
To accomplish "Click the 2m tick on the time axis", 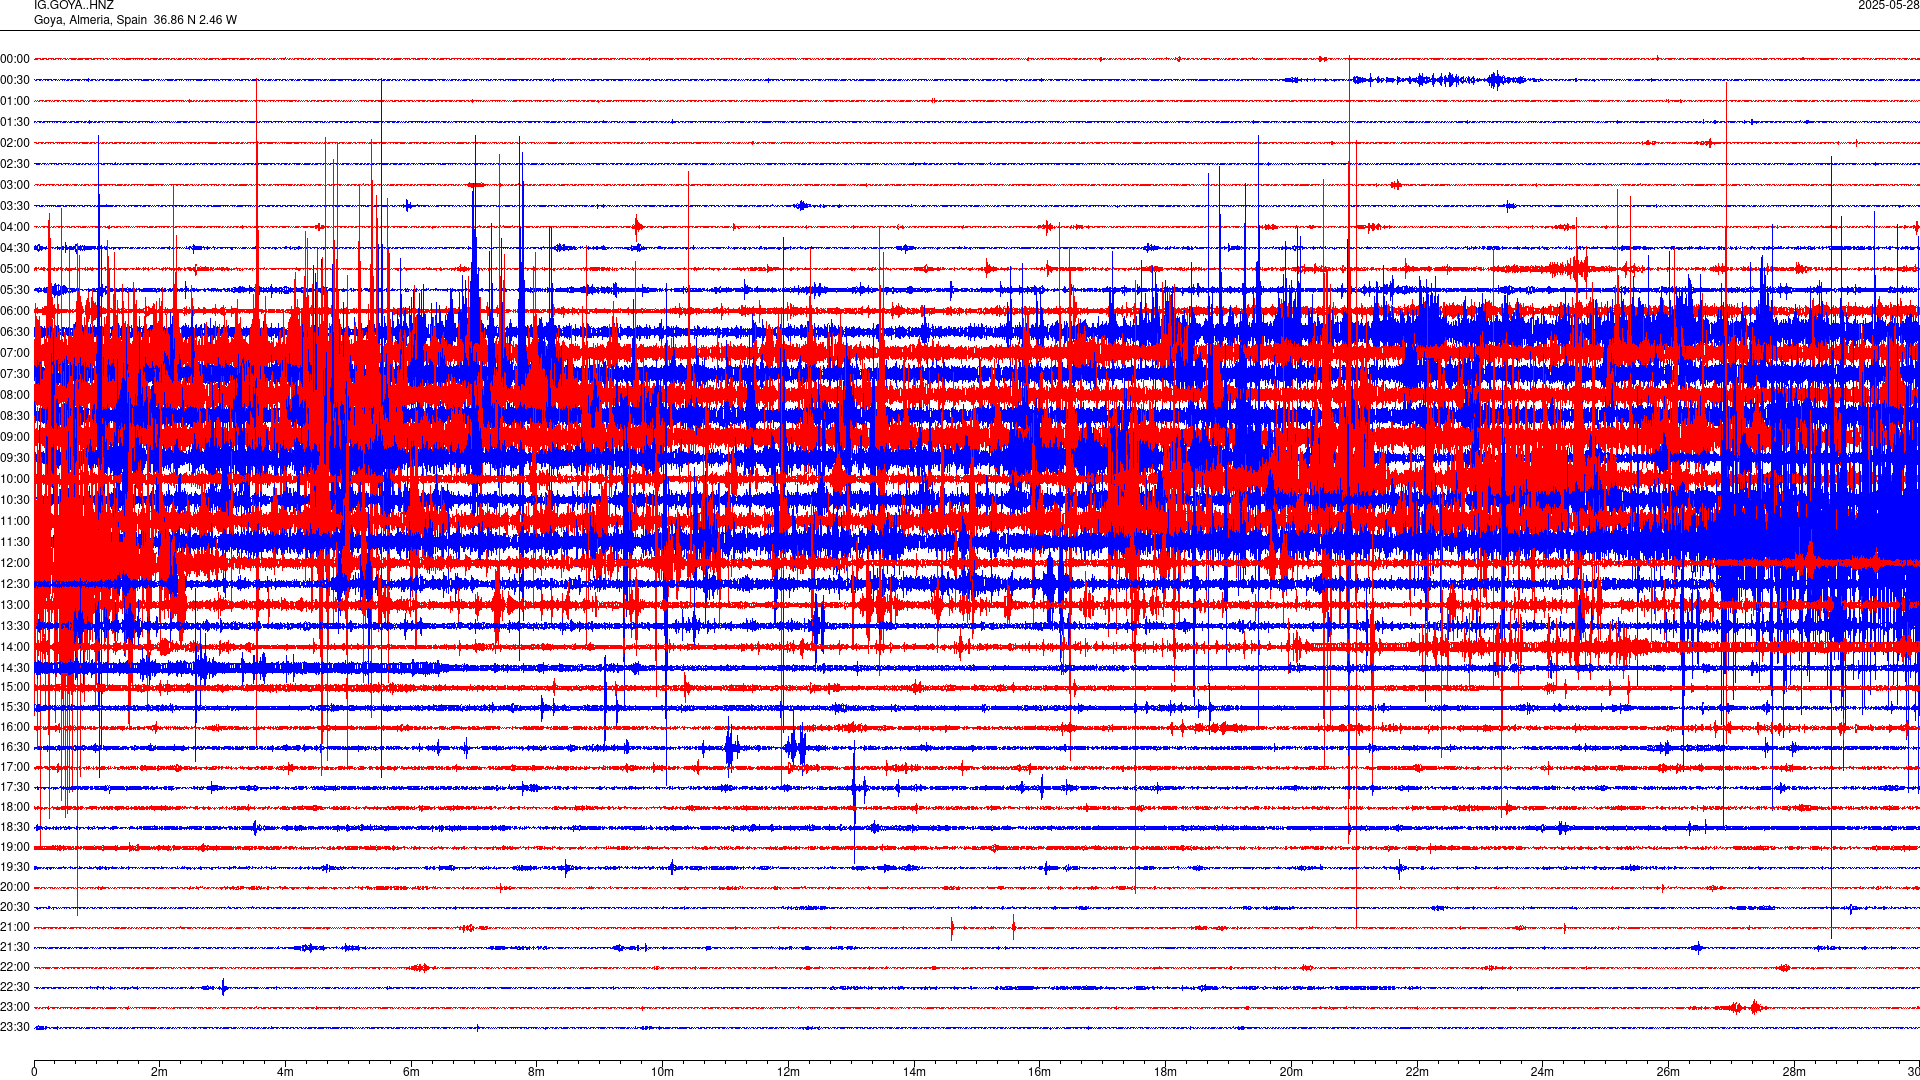I will [x=160, y=1072].
